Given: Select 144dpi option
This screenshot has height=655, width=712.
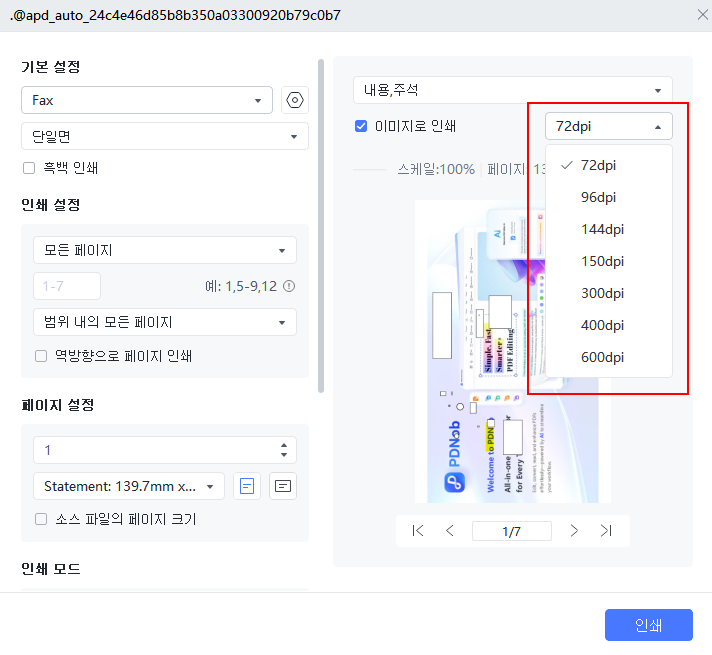Looking at the screenshot, I should (x=608, y=229).
